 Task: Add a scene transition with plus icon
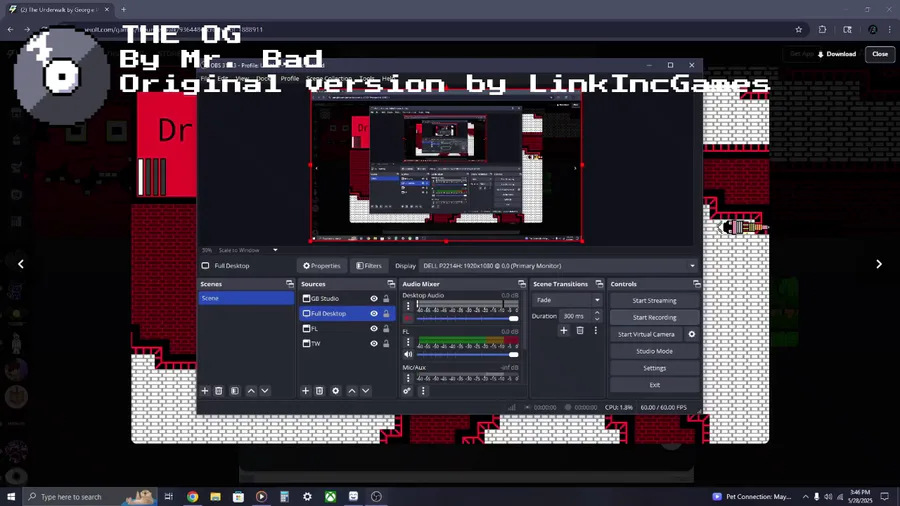(x=564, y=330)
